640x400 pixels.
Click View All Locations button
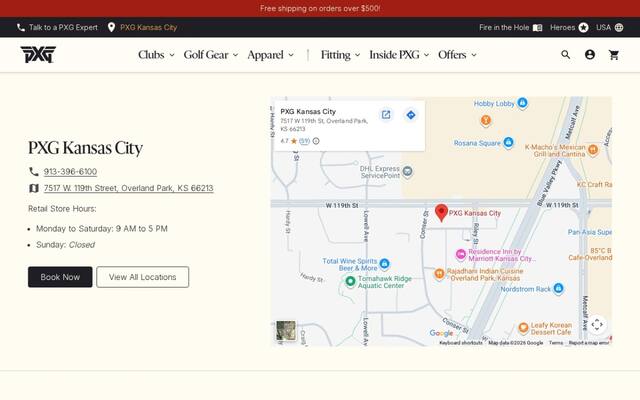click(x=142, y=277)
